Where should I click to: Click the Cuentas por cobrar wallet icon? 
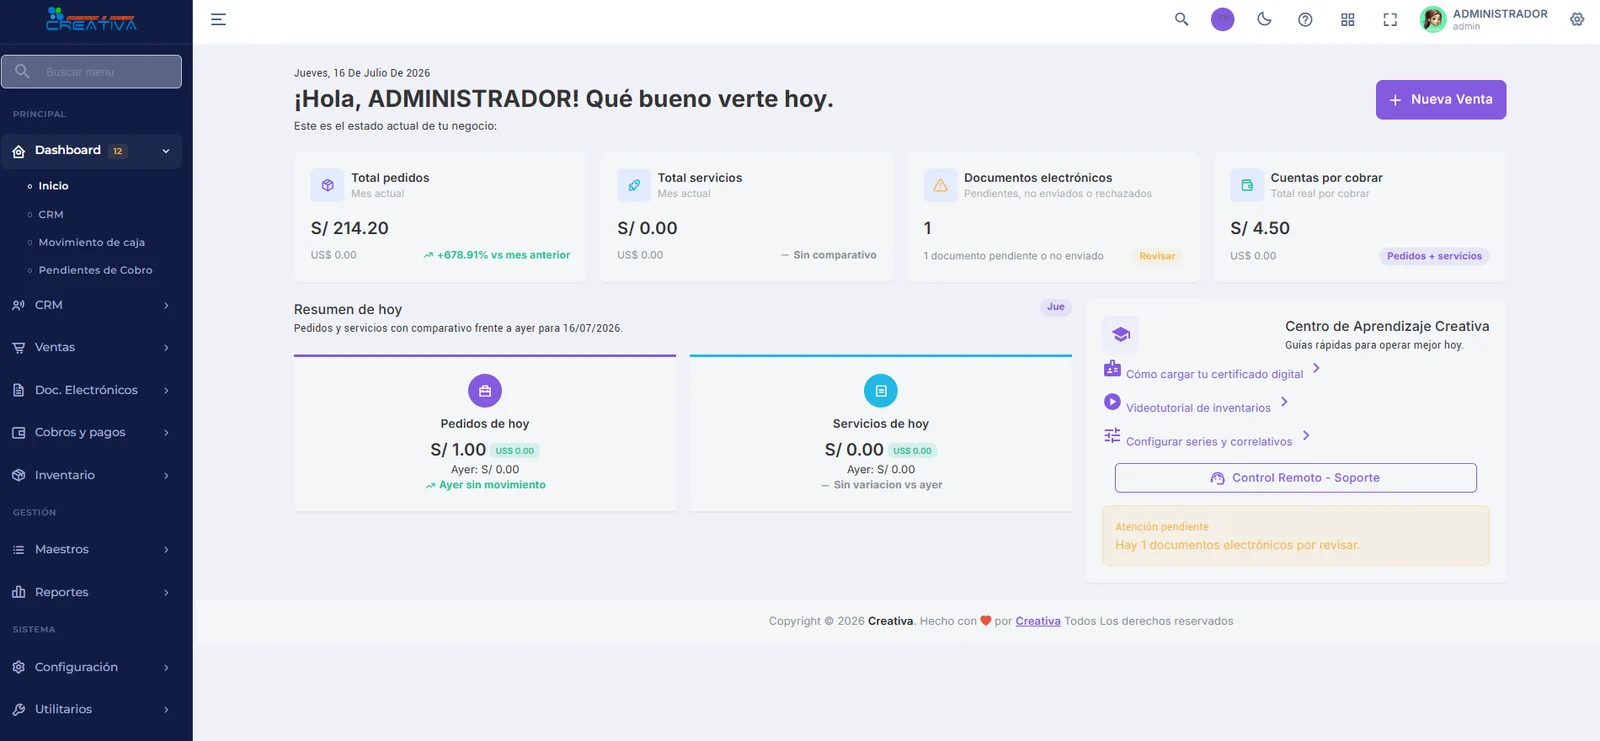coord(1247,185)
